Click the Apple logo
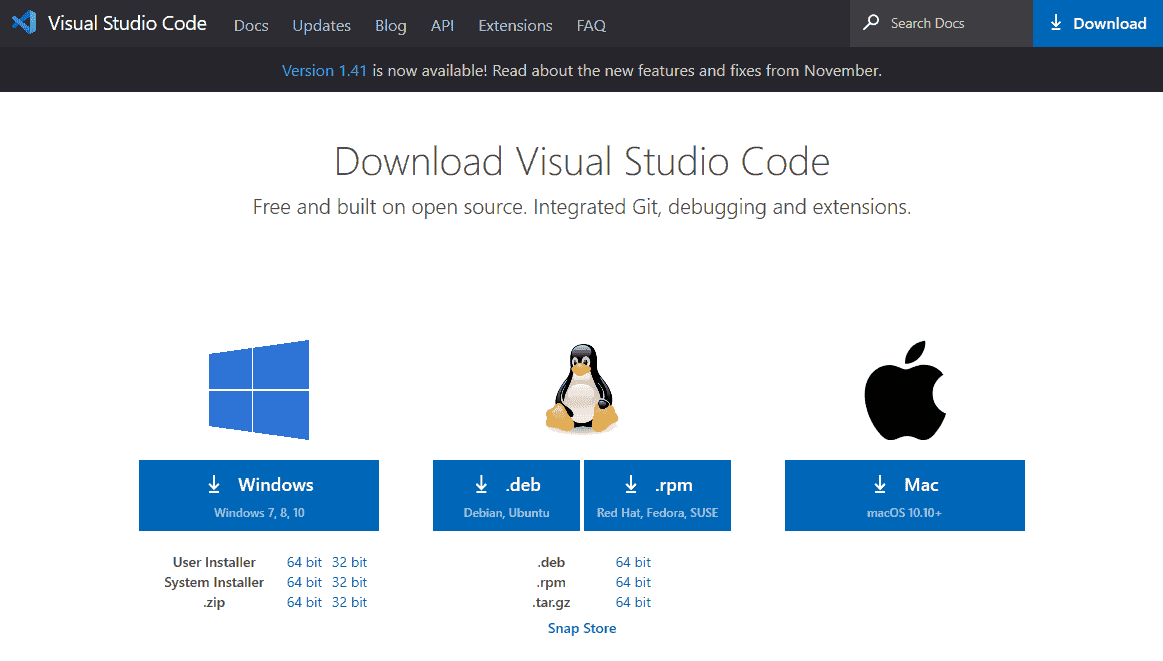This screenshot has width=1163, height=661. pyautogui.click(x=905, y=390)
